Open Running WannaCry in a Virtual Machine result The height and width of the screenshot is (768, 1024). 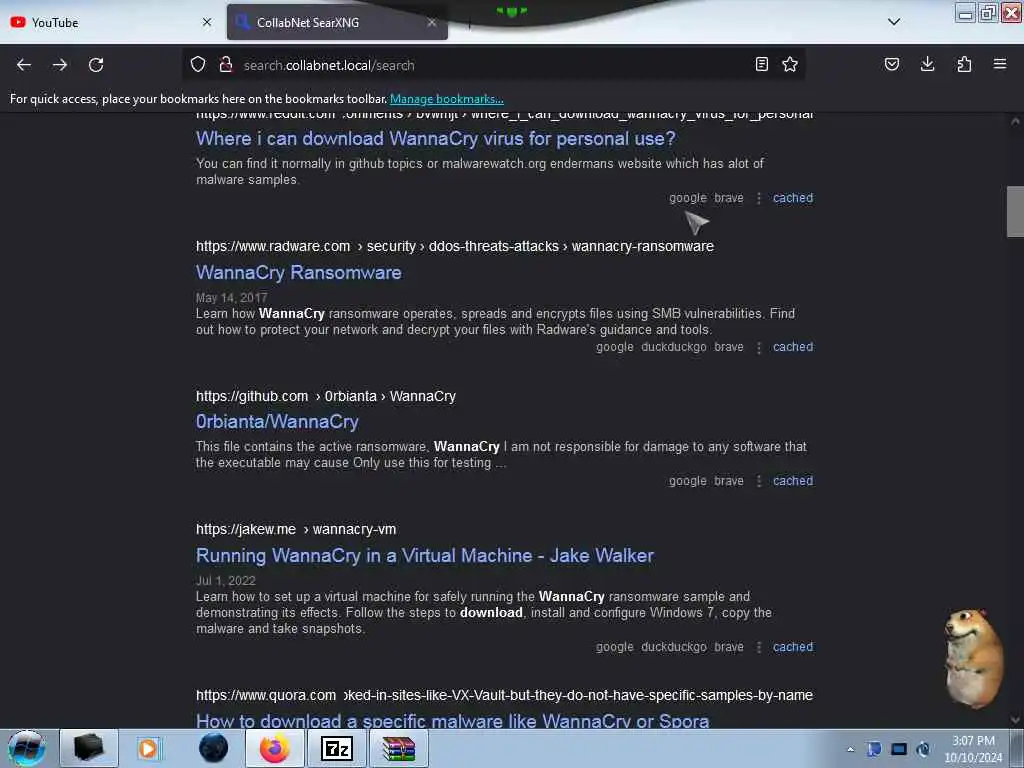pyautogui.click(x=424, y=556)
